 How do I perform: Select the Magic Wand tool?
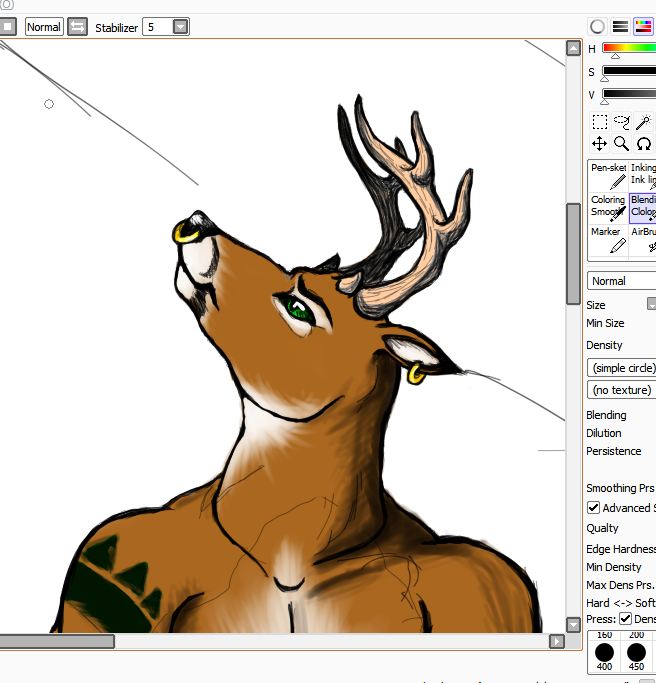(644, 122)
